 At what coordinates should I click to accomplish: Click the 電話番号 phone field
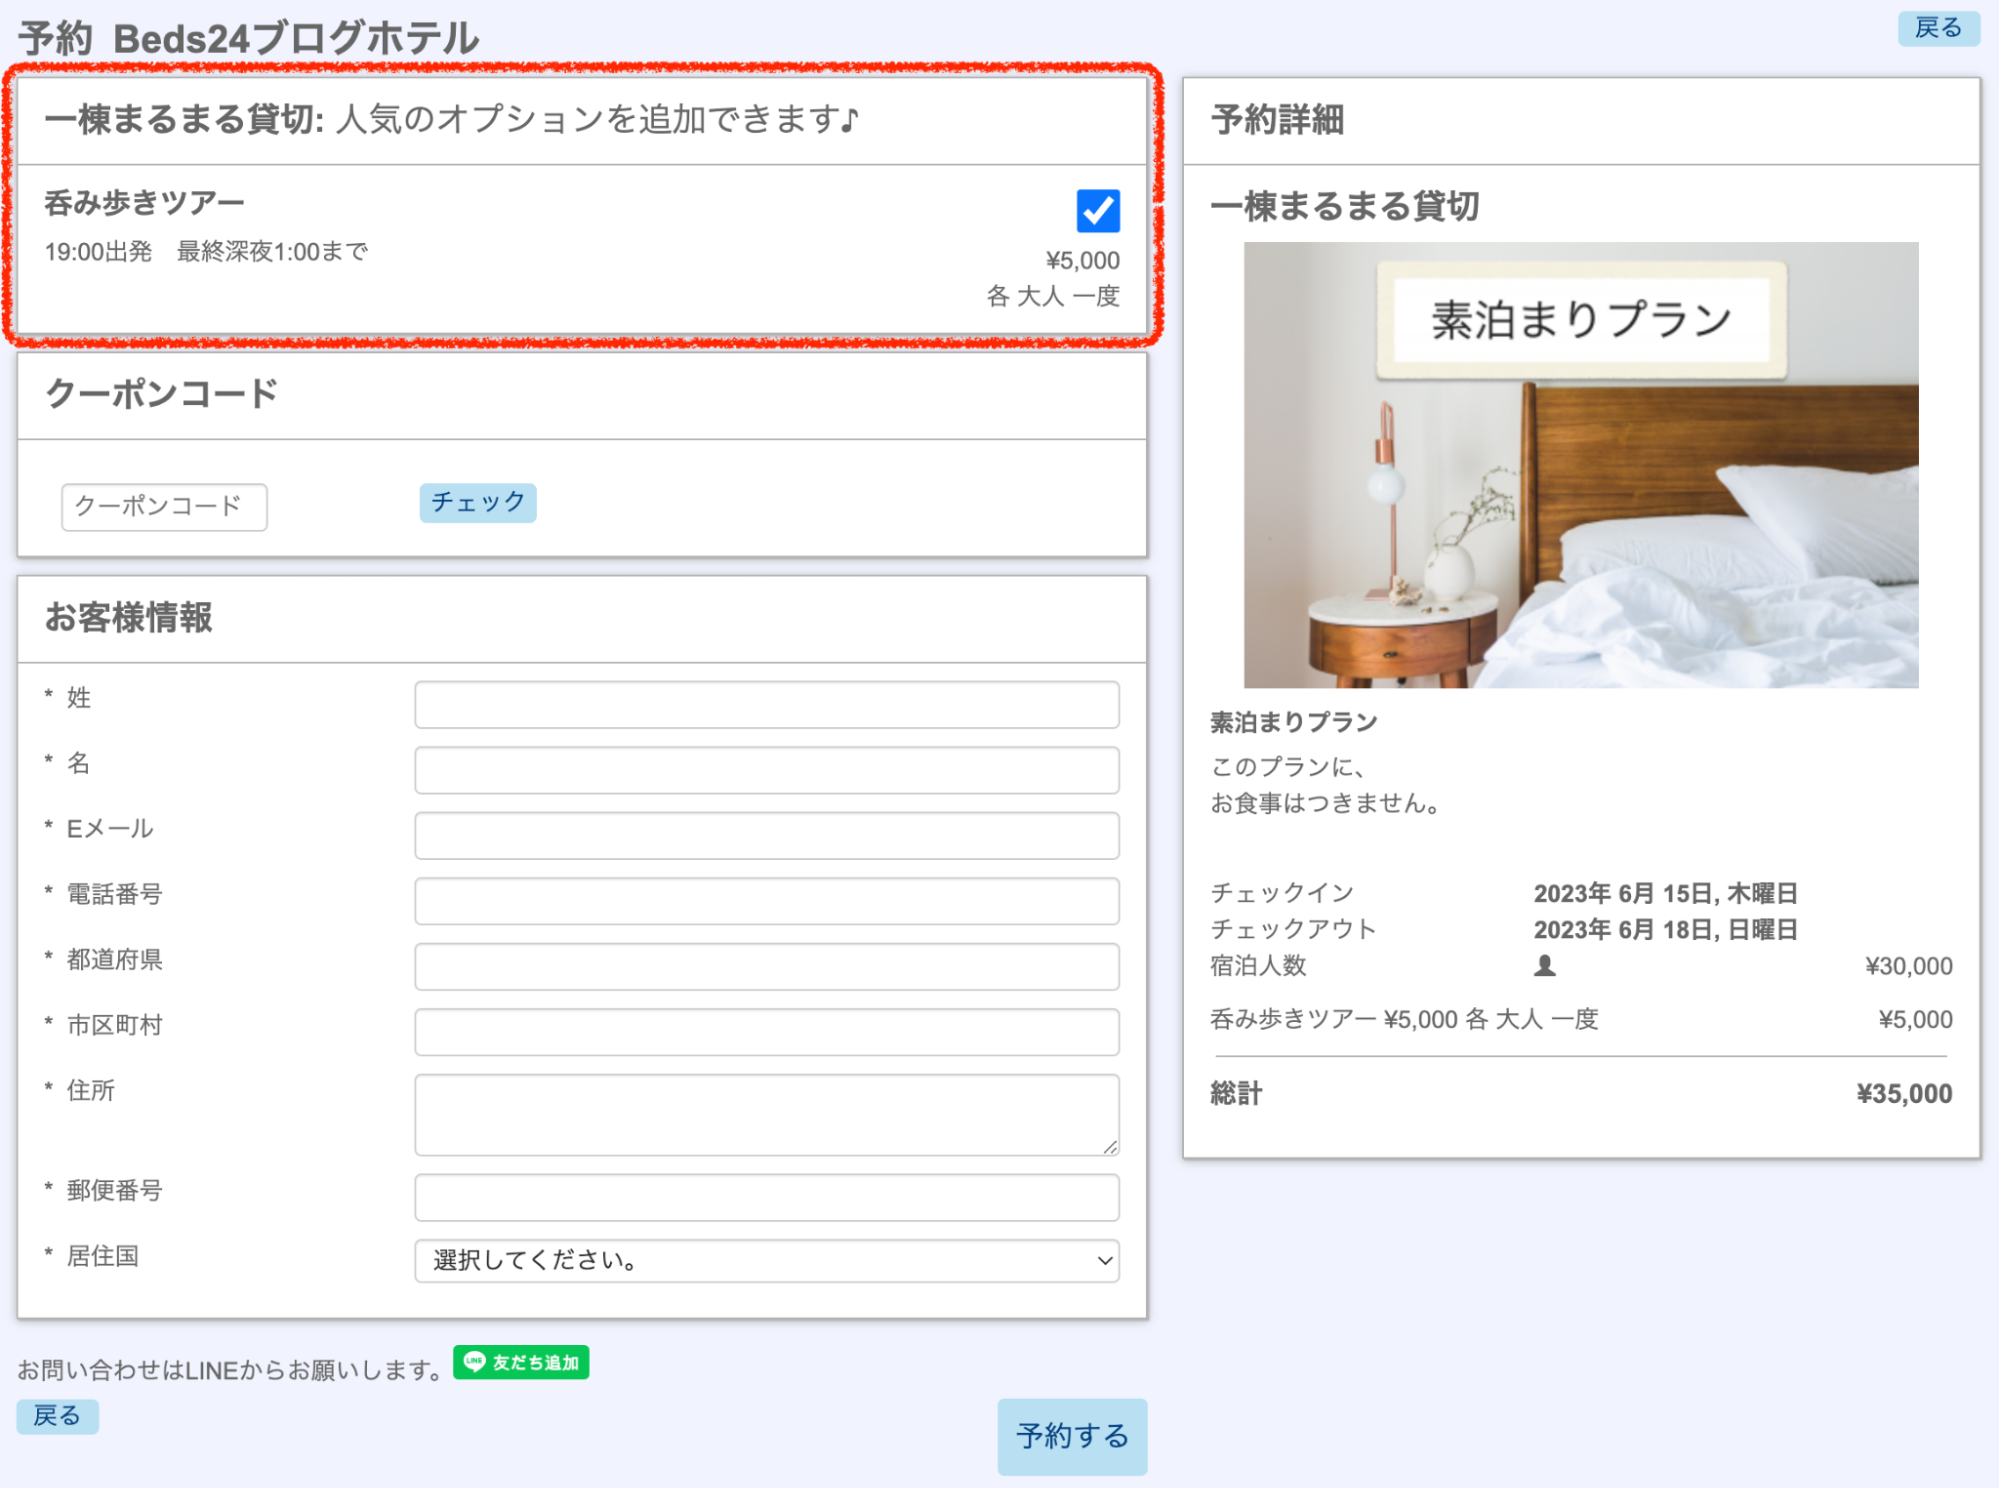click(766, 900)
